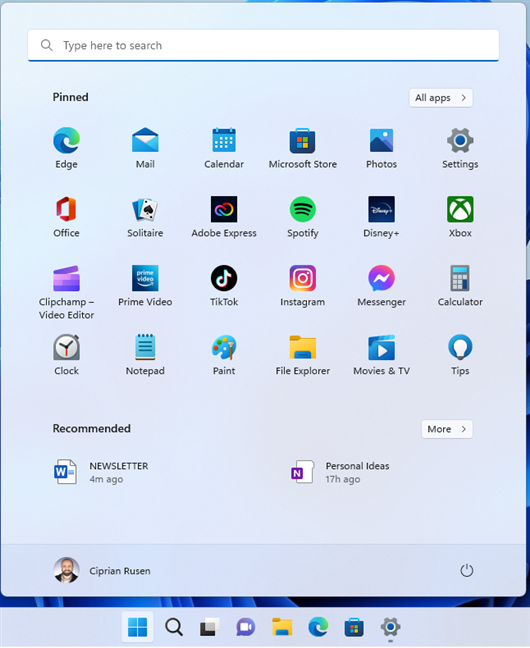Expand the All apps list
The image size is (530, 648).
(x=441, y=98)
